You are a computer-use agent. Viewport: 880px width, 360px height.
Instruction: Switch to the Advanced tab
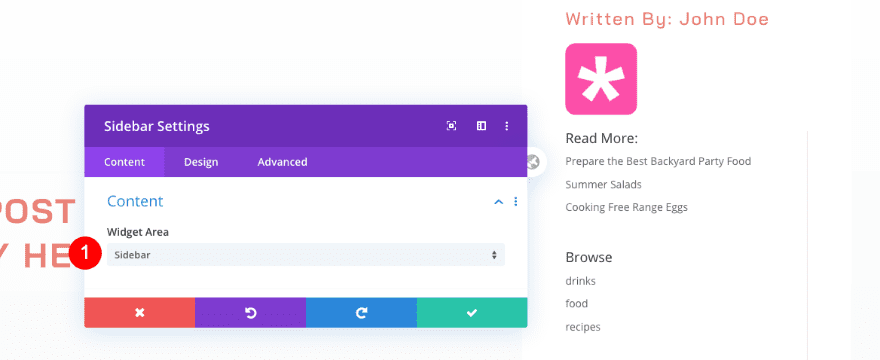[x=282, y=162]
